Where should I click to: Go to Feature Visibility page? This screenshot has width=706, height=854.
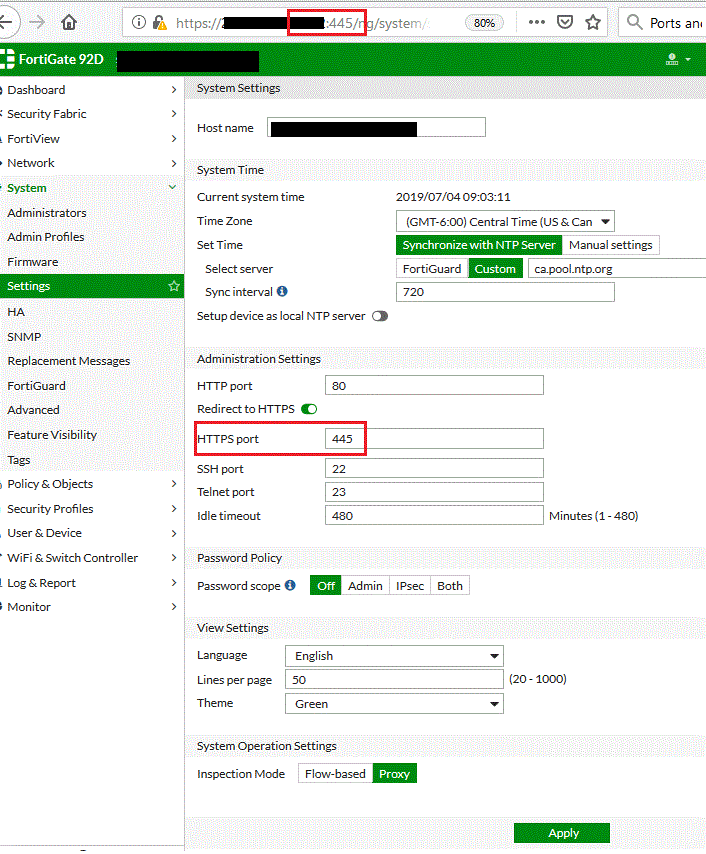coord(52,435)
